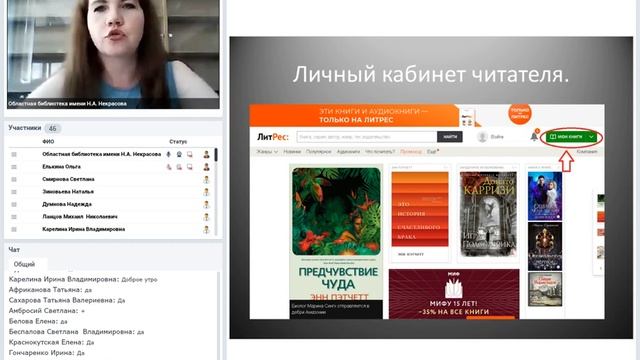Click notification bell icon on LitRes slide
Viewport: 640px width, 360px height.
pyautogui.click(x=534, y=136)
